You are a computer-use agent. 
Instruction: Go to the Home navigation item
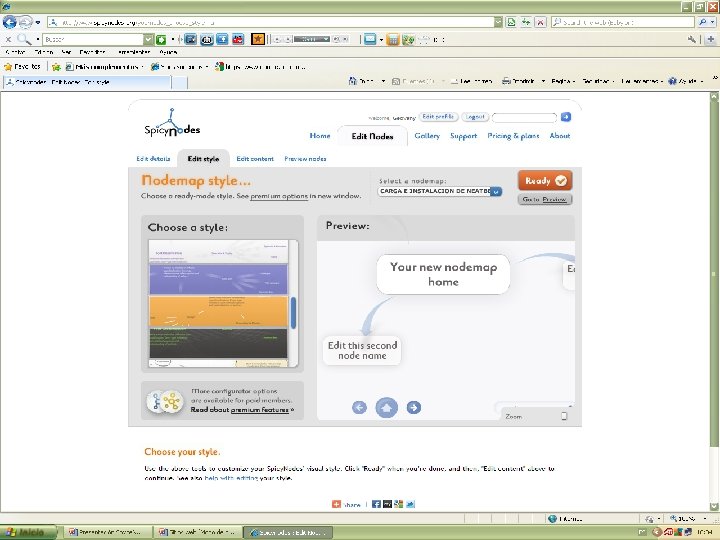click(320, 136)
